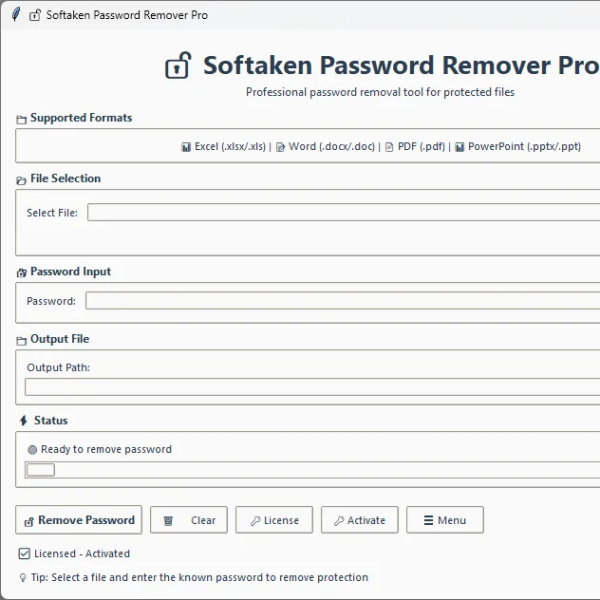Click the trash bin icon on Clear
Viewport: 600px width, 600px height.
pyautogui.click(x=168, y=520)
